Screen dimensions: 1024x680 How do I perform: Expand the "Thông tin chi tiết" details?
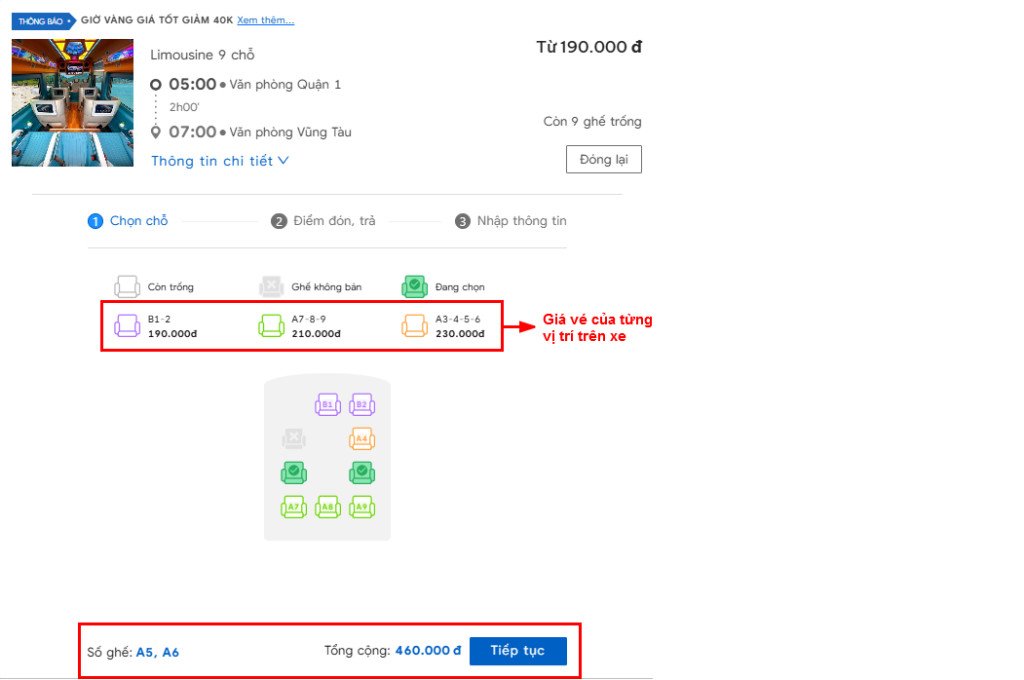(220, 161)
